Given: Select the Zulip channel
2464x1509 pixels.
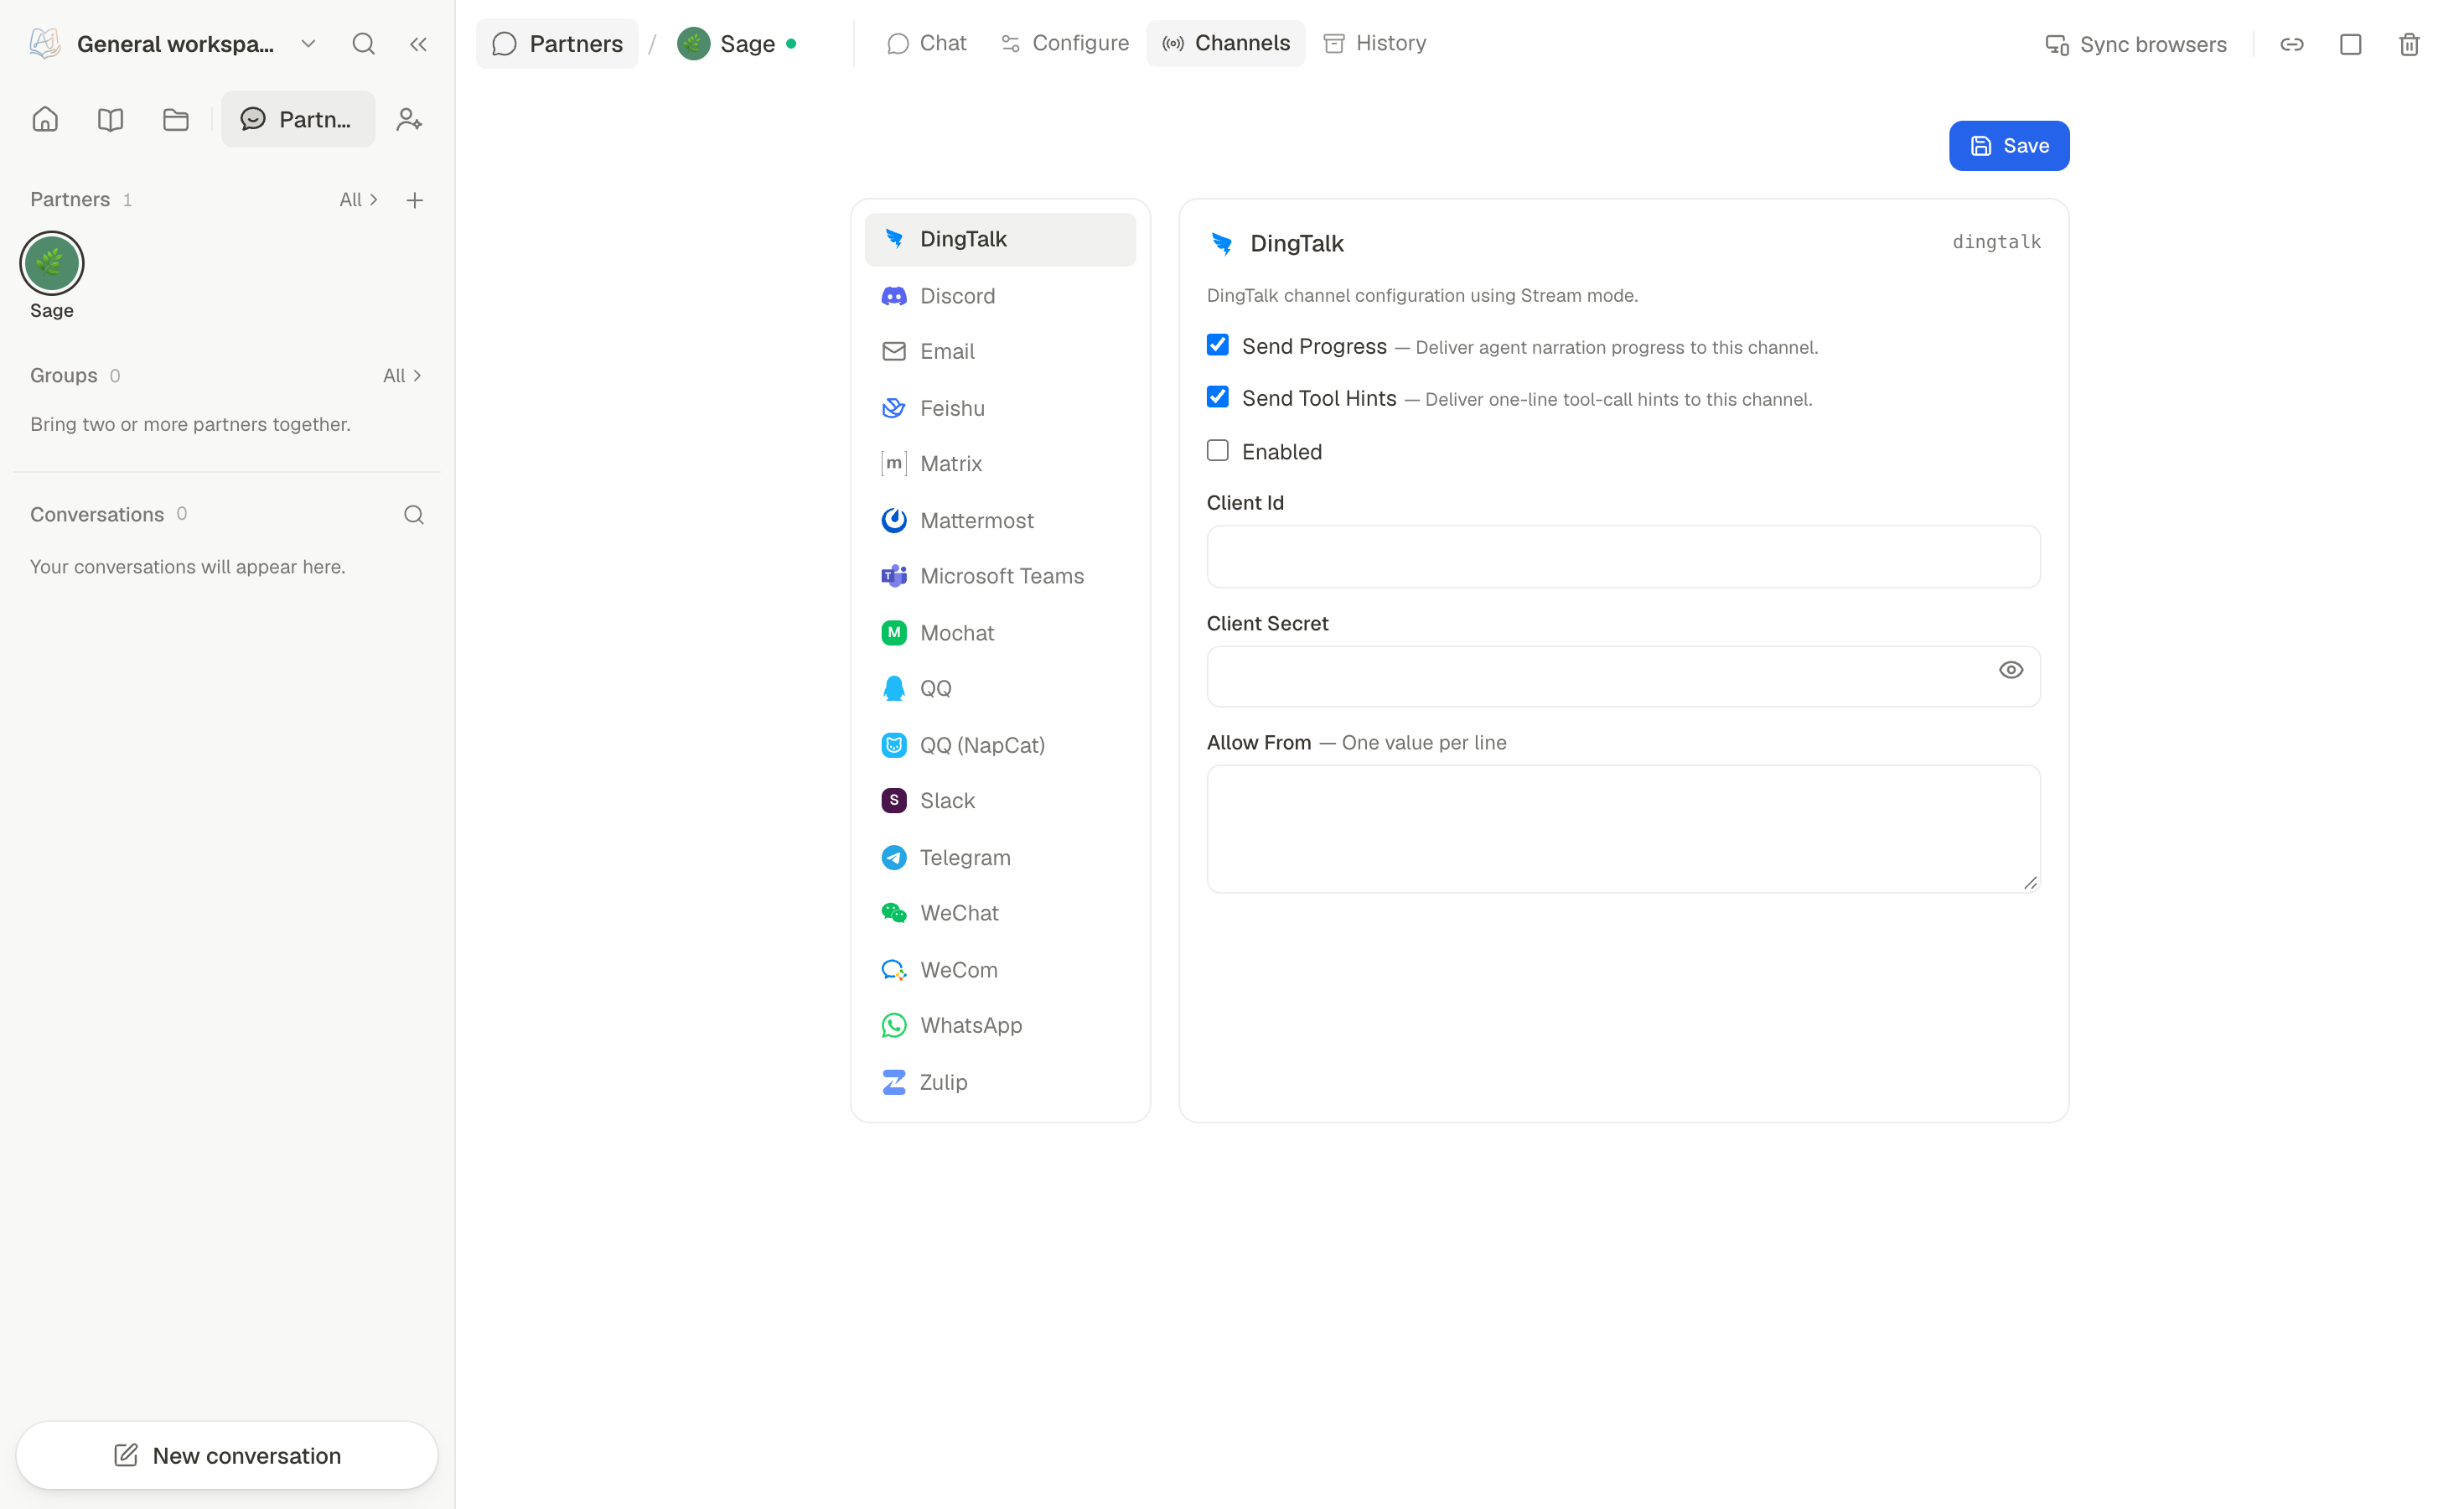Looking at the screenshot, I should coord(1000,1082).
